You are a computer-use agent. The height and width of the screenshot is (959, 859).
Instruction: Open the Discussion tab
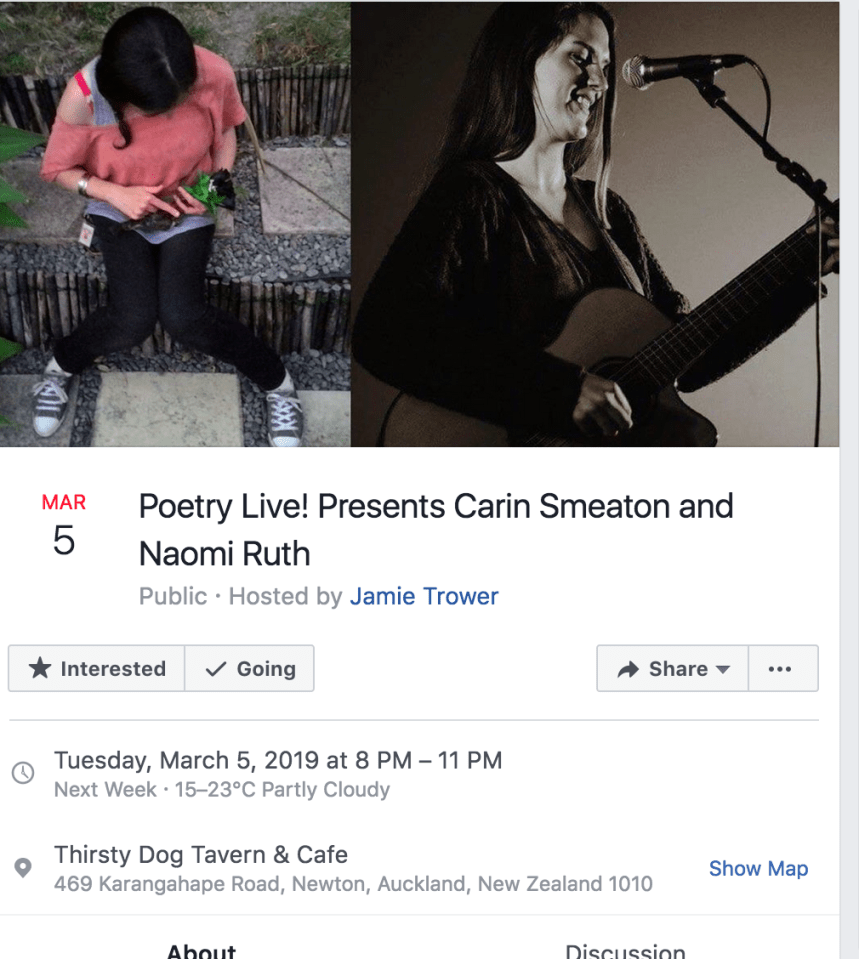[x=625, y=950]
